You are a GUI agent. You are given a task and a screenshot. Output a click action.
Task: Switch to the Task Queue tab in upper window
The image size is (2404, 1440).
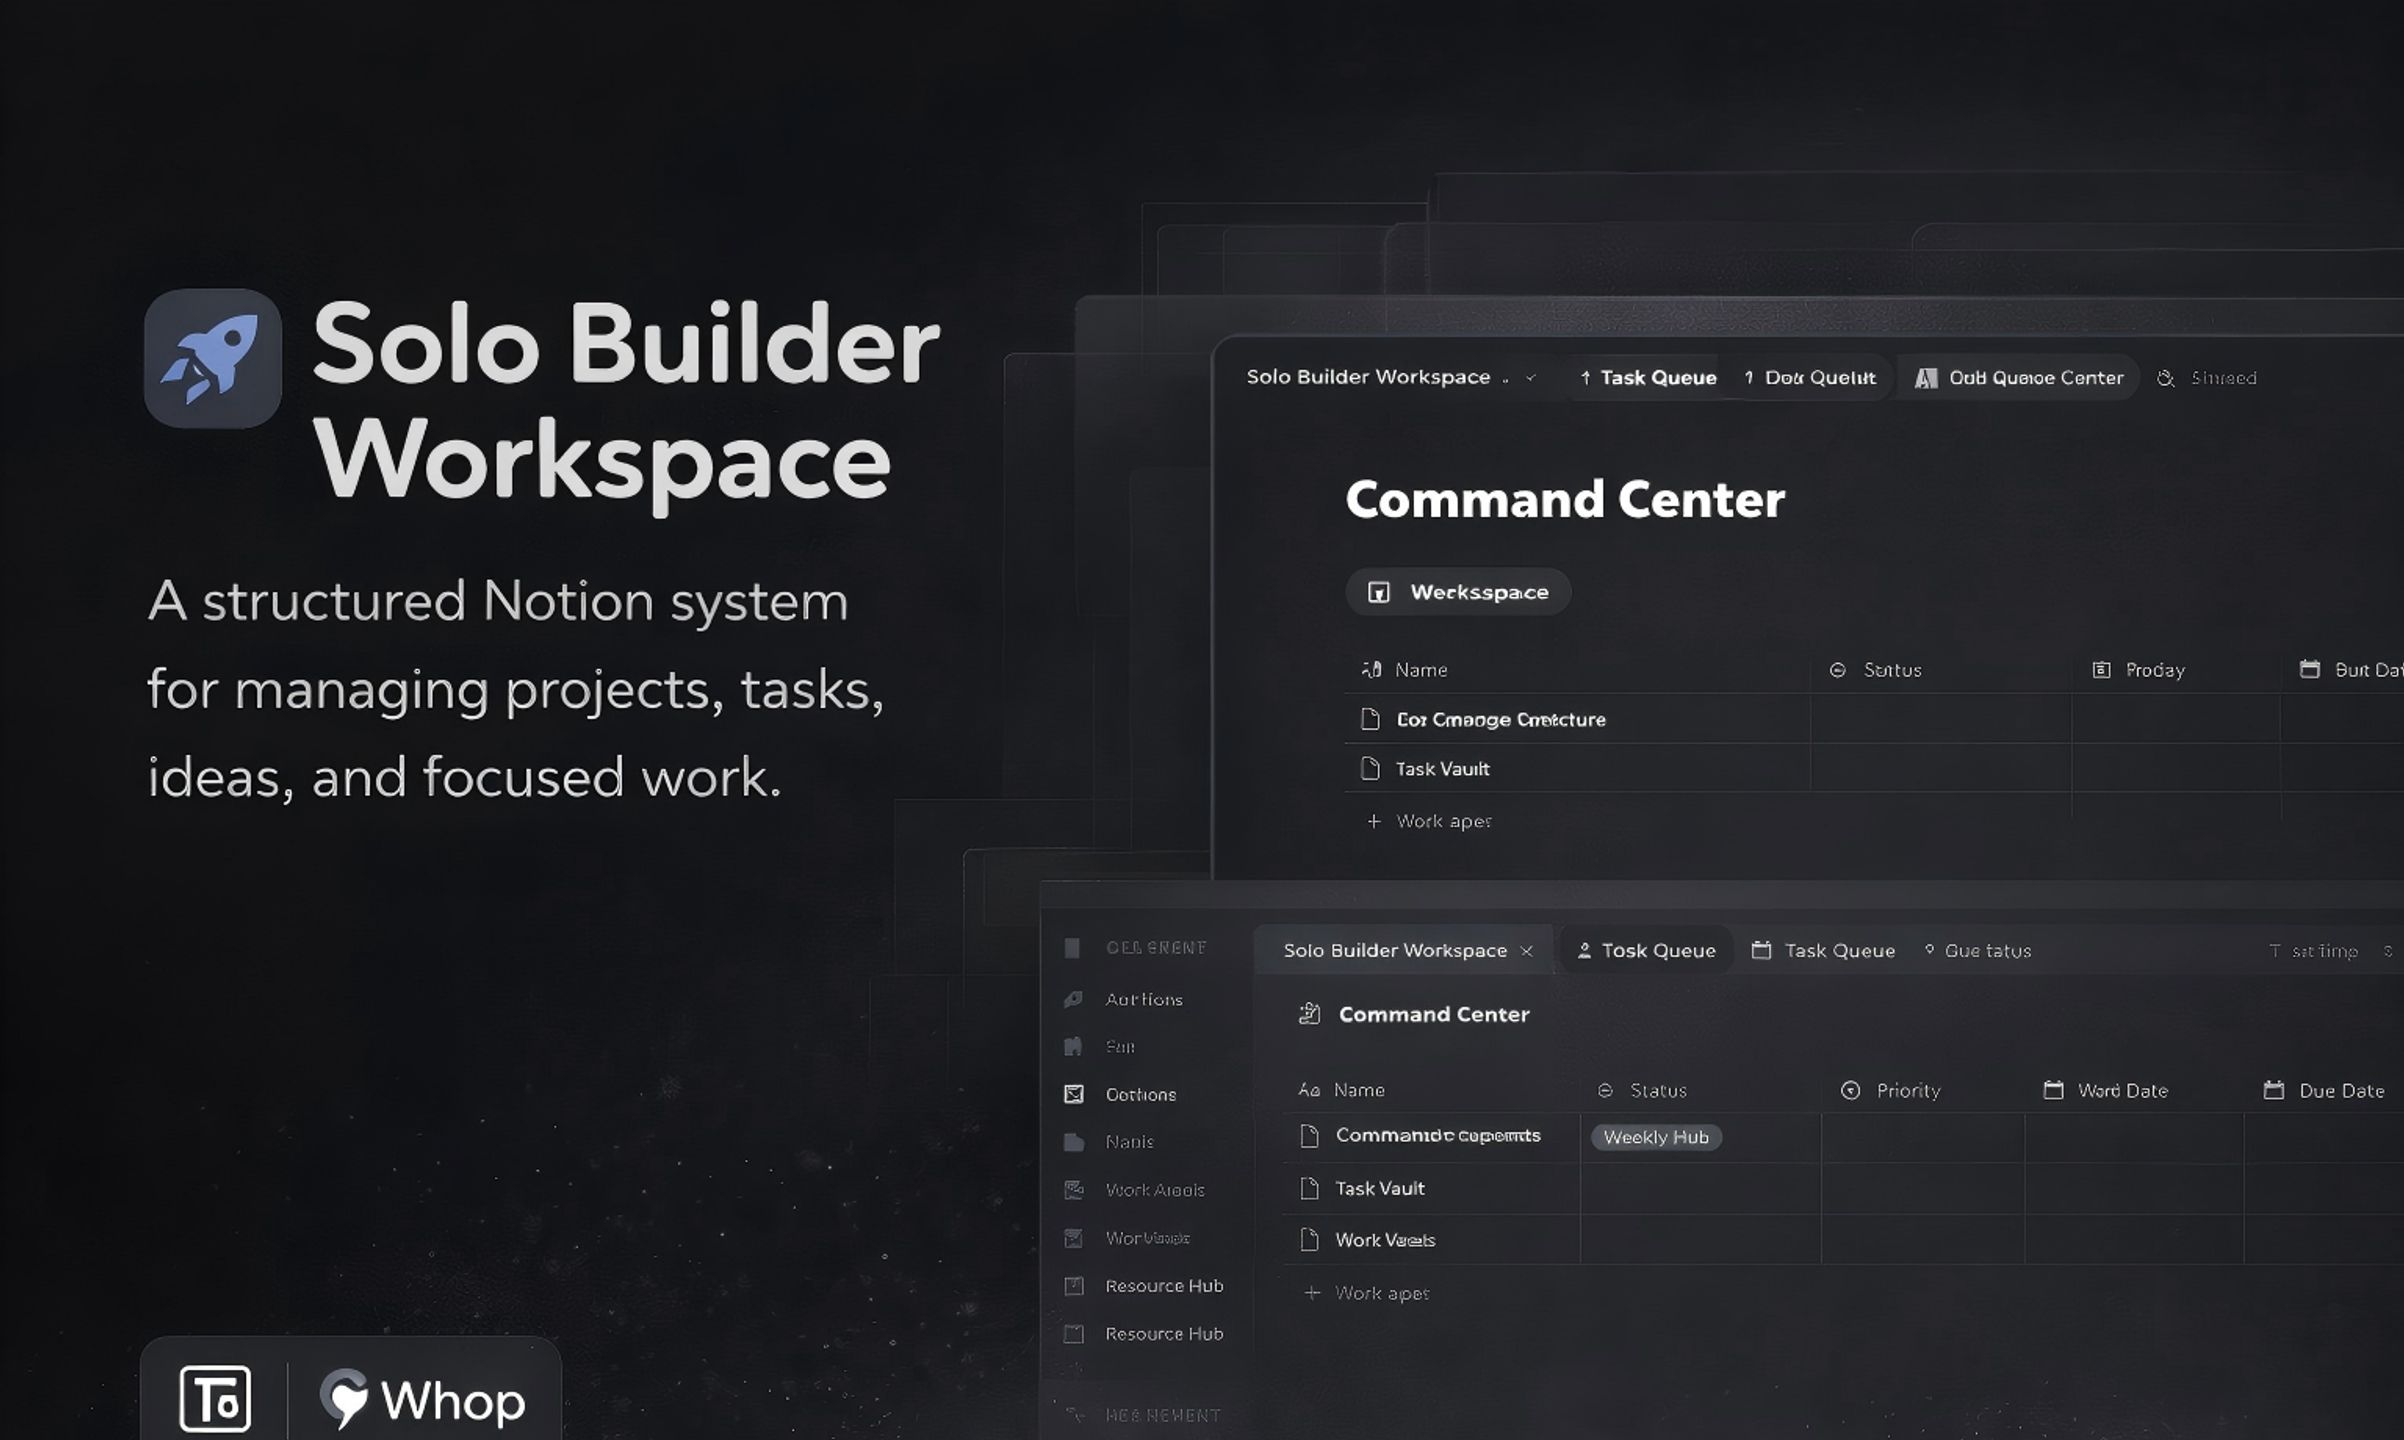[1647, 378]
